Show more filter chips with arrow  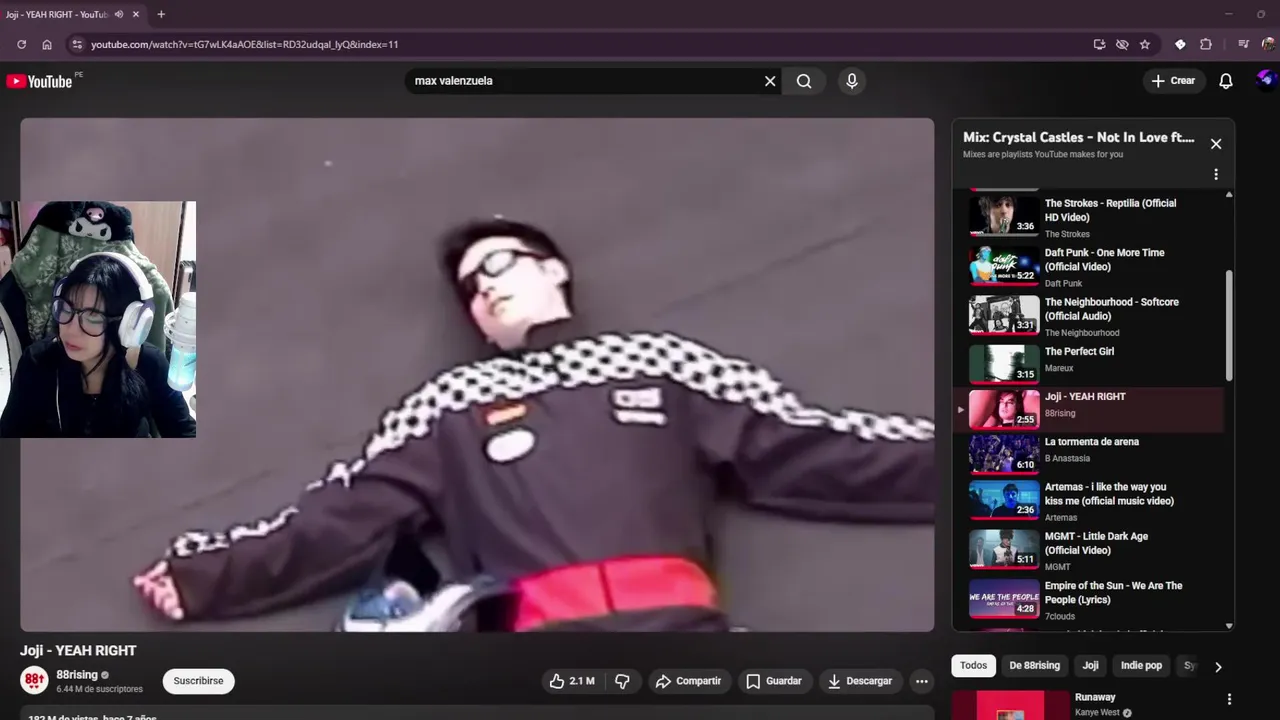(x=1218, y=667)
